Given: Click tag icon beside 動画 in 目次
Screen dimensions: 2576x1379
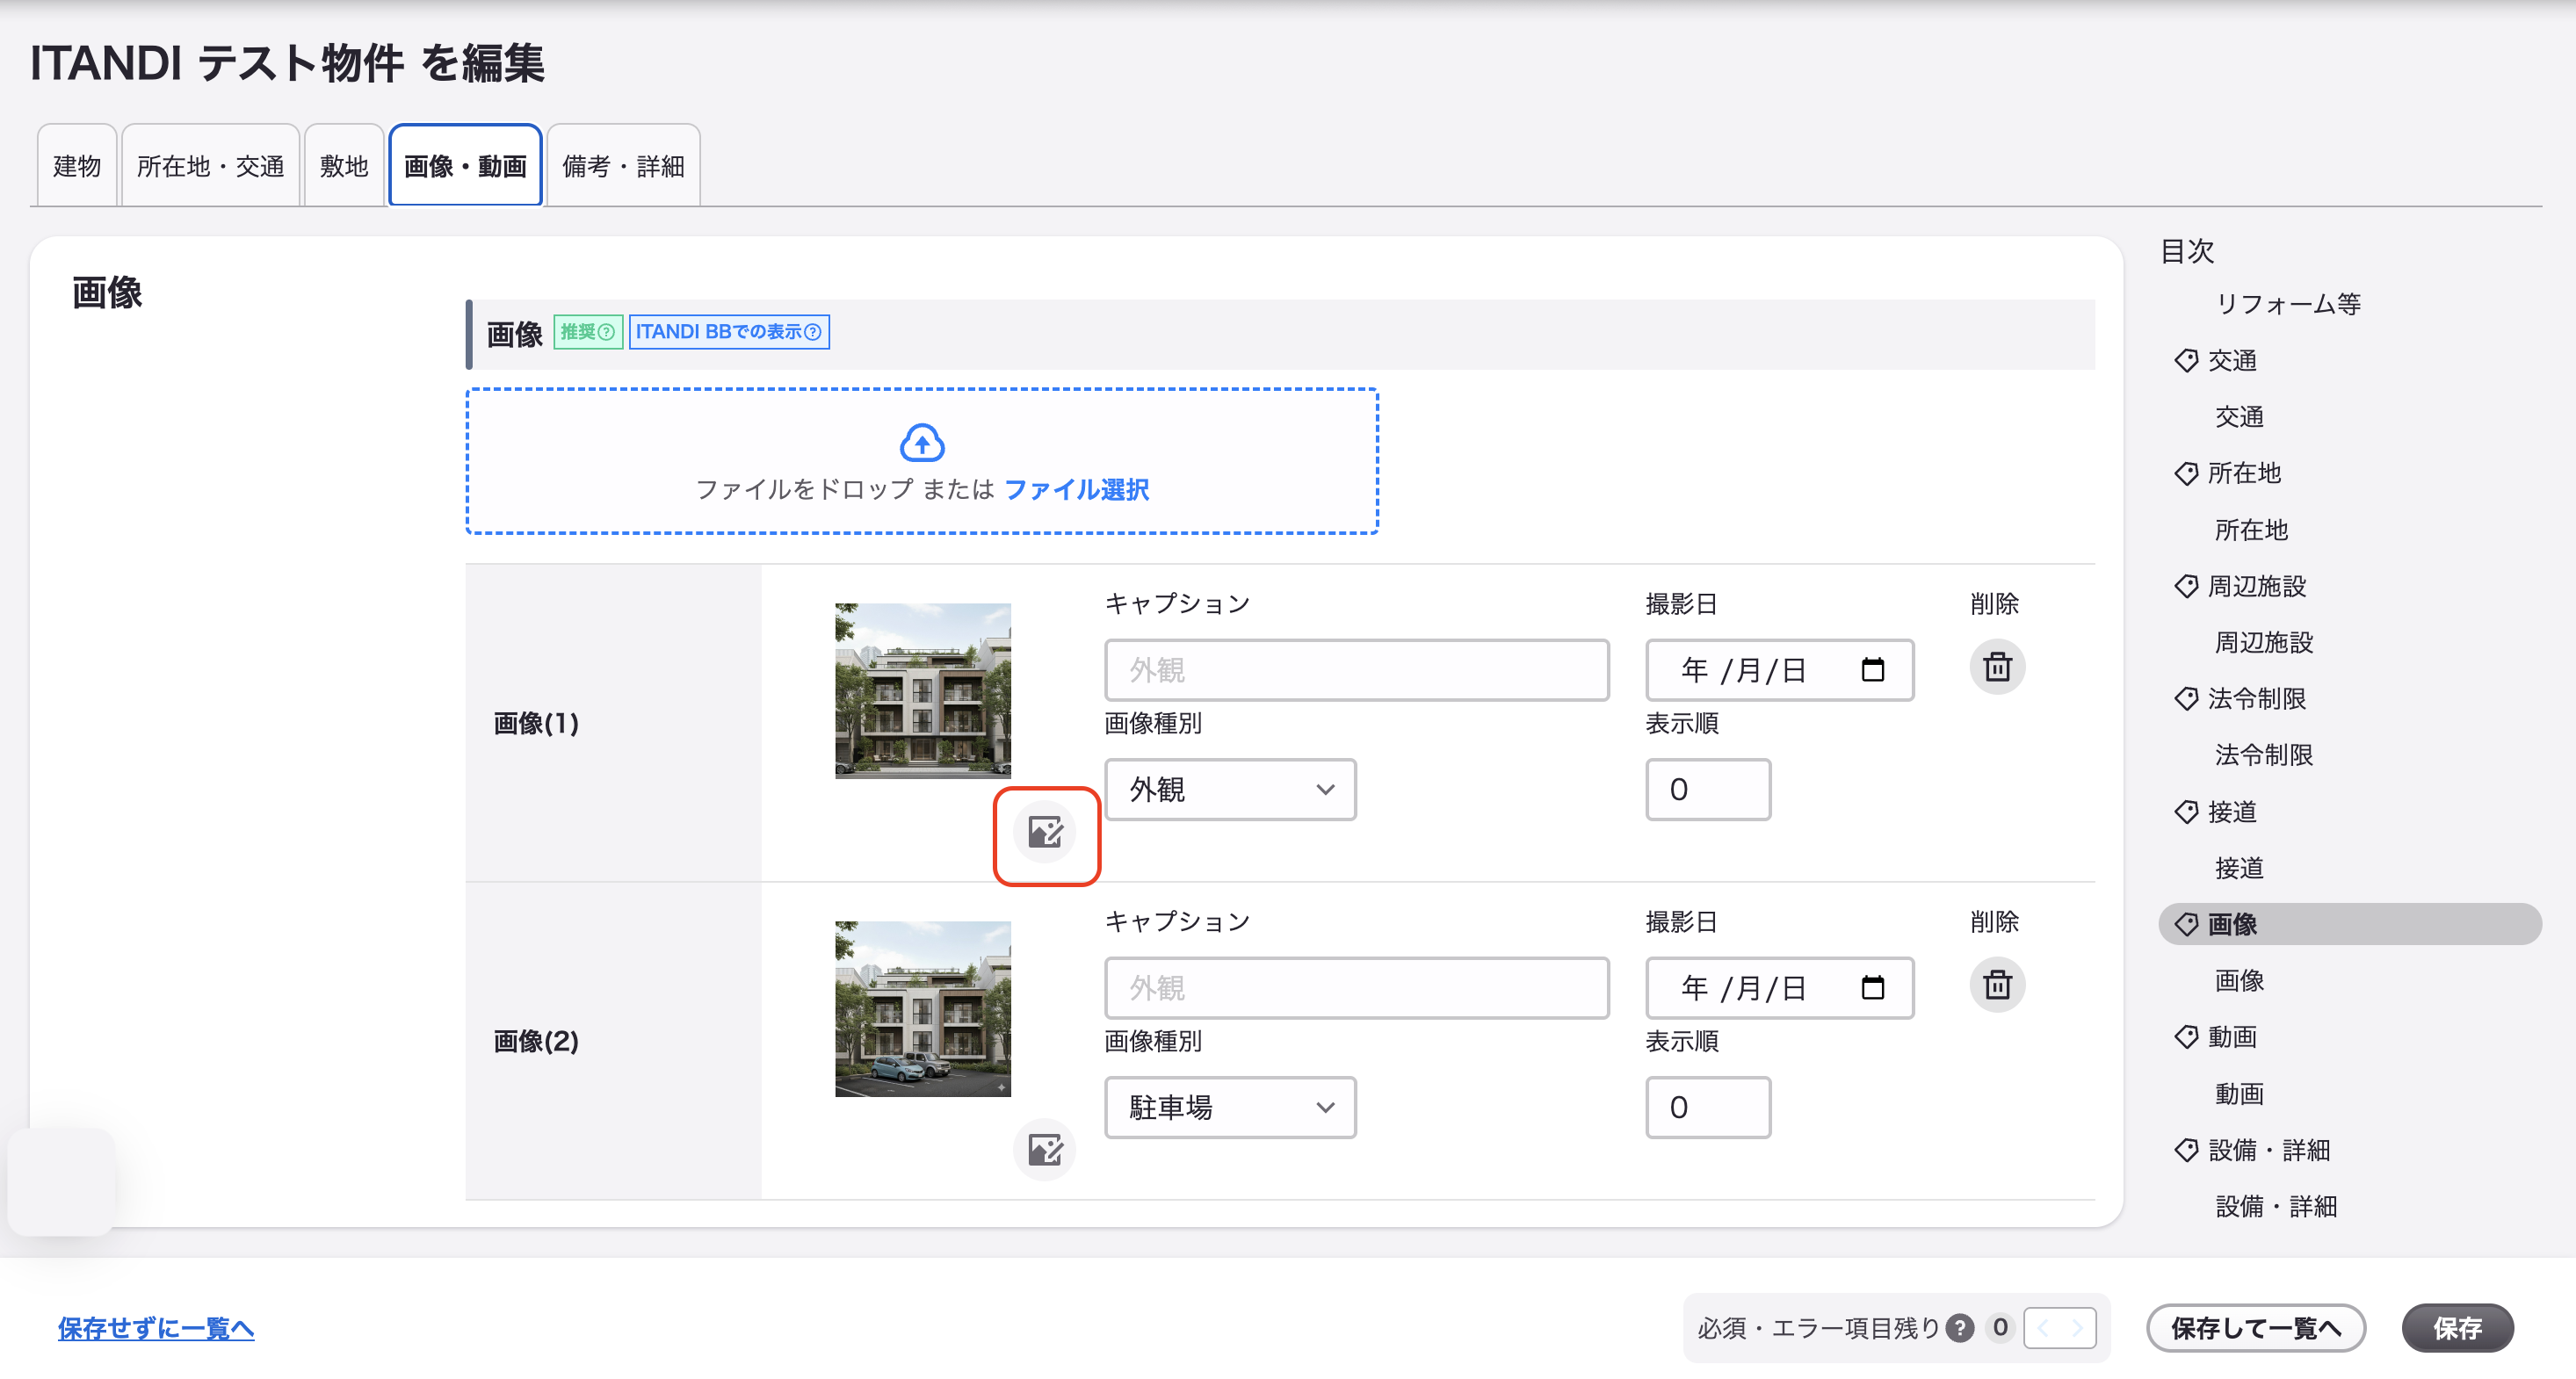Looking at the screenshot, I should pos(2186,1037).
